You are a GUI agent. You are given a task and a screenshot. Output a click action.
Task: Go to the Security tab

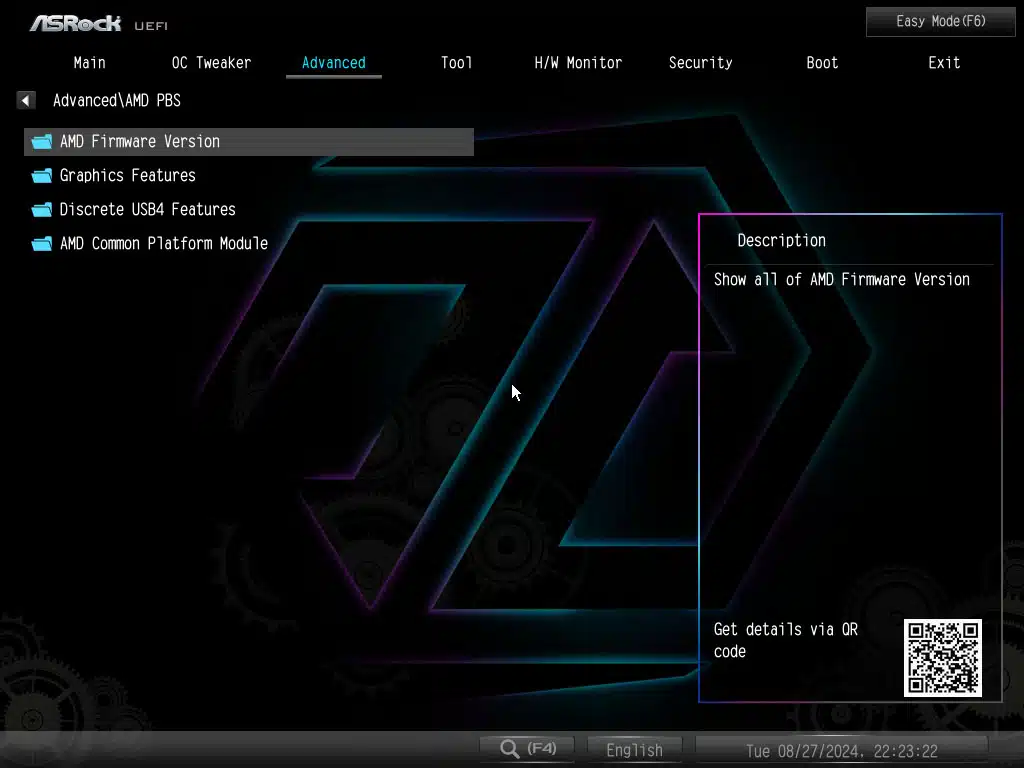[700, 62]
